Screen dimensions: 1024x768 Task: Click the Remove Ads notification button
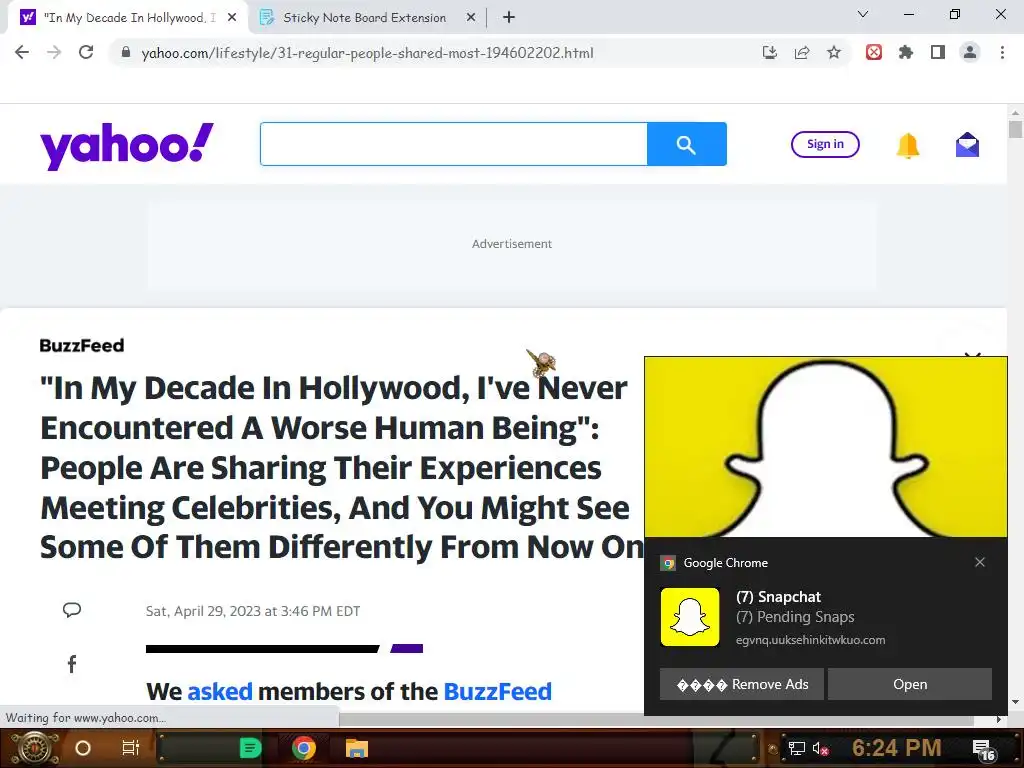[x=742, y=684]
